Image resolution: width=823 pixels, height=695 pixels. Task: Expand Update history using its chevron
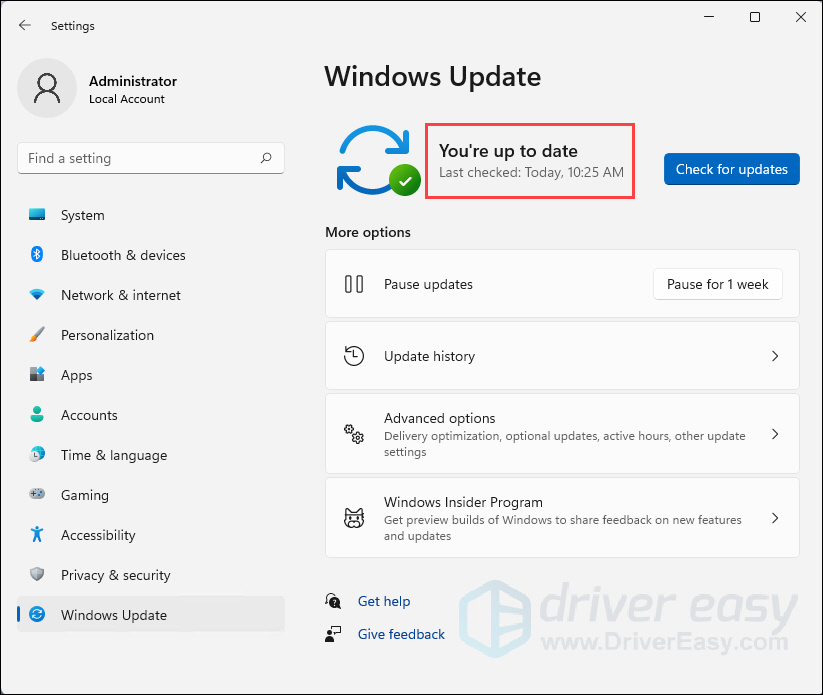tap(775, 356)
